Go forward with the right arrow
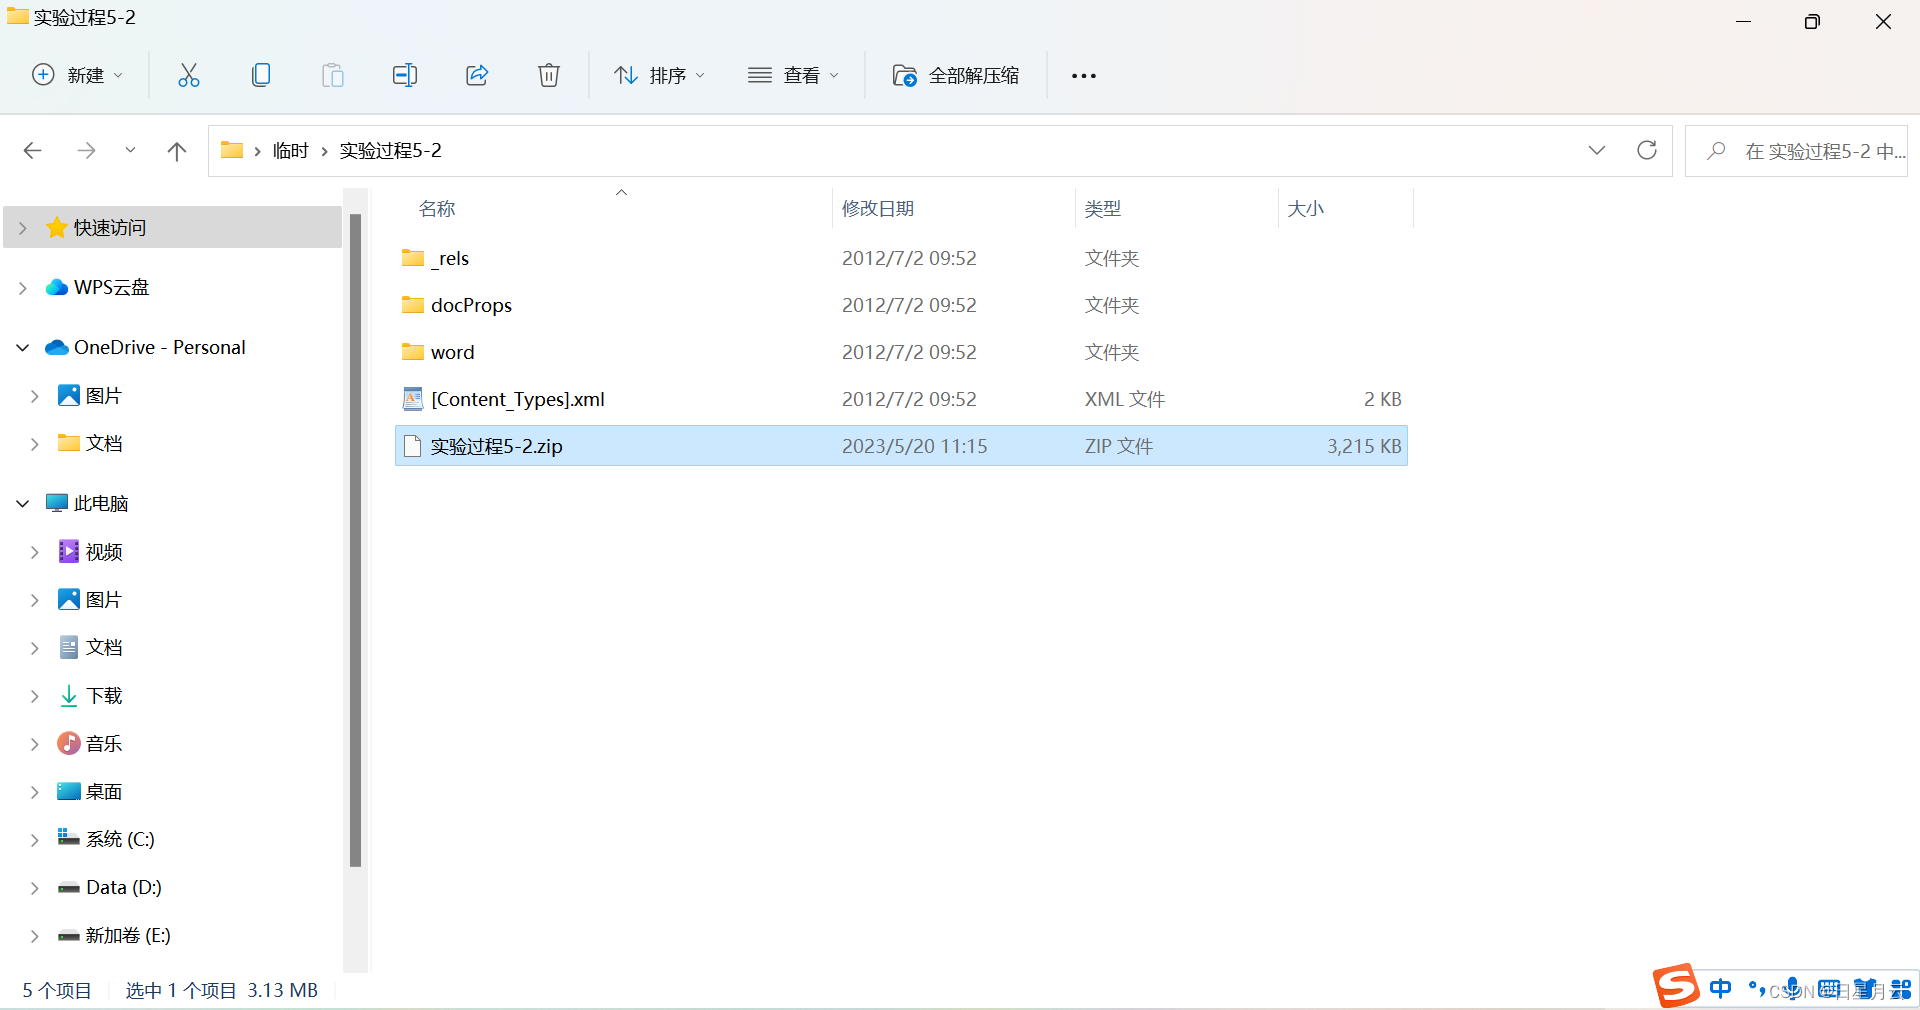This screenshot has width=1920, height=1010. [87, 151]
